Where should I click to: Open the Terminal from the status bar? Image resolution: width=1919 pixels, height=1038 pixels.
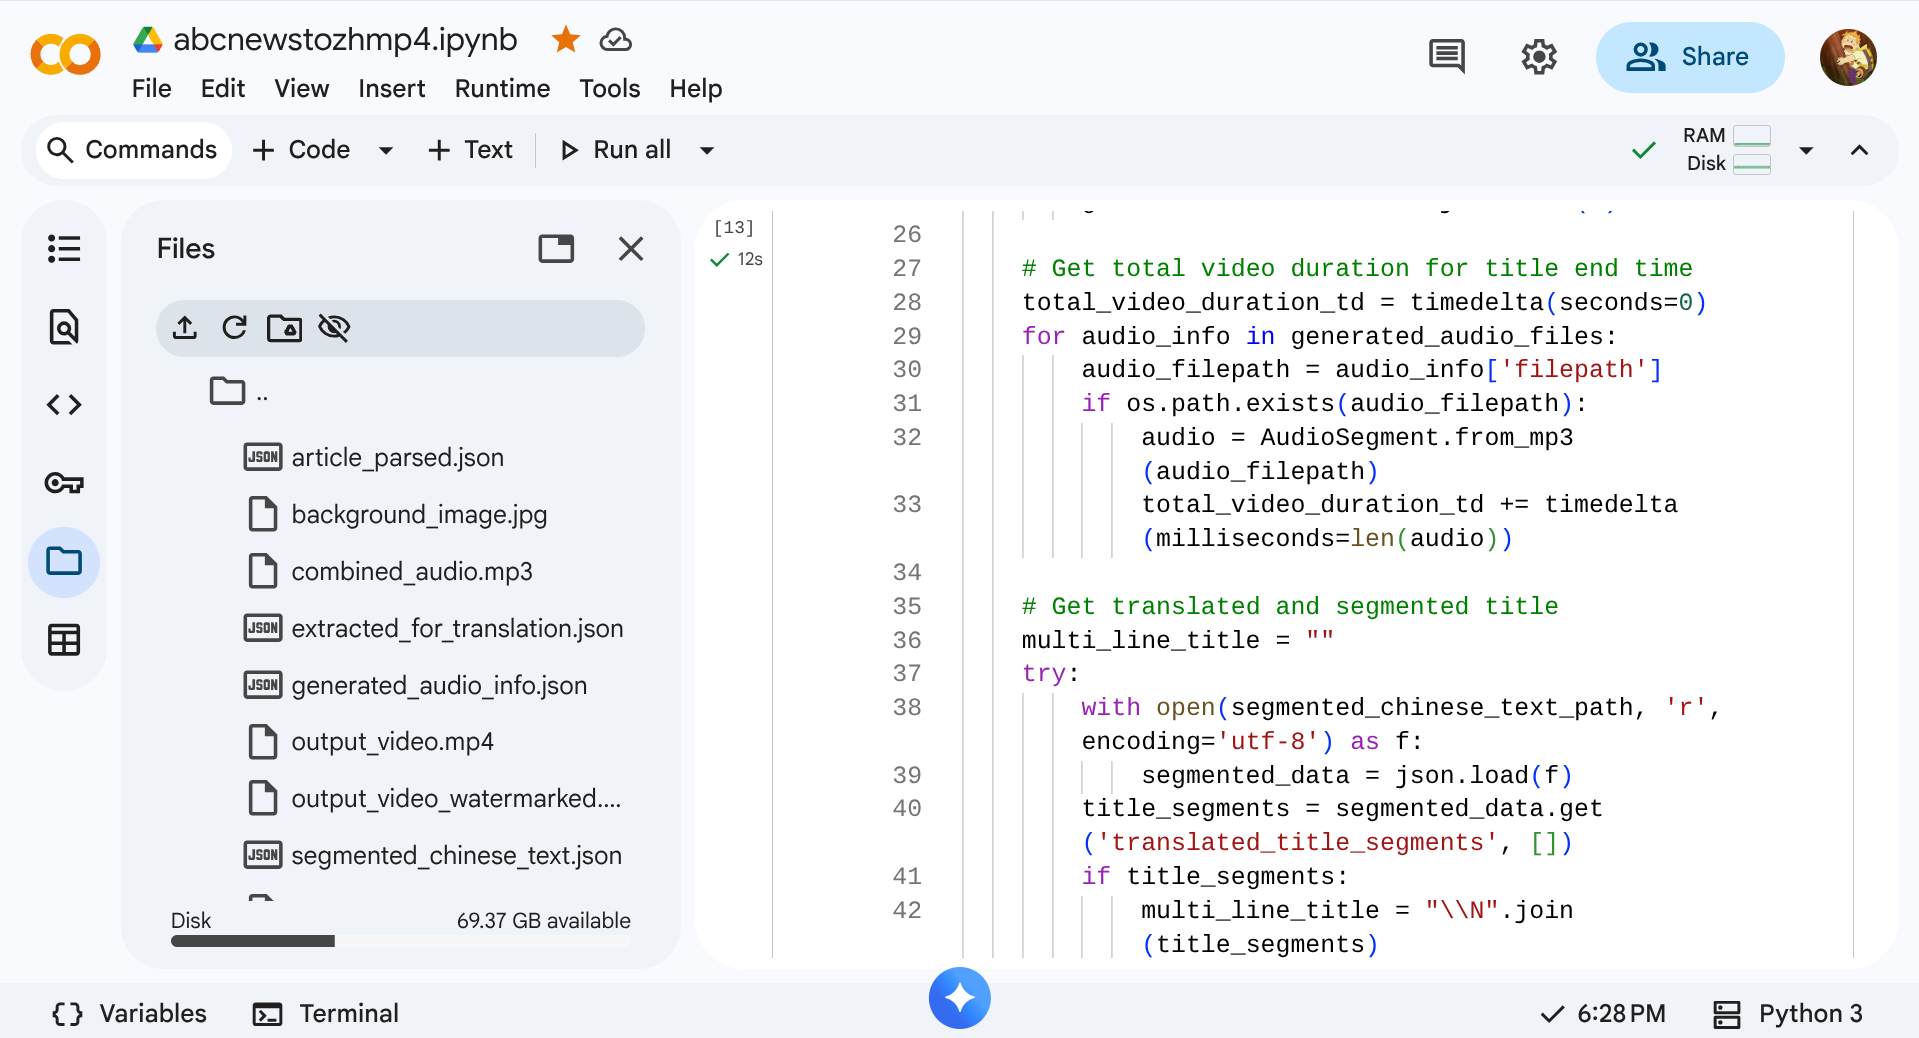click(326, 1014)
